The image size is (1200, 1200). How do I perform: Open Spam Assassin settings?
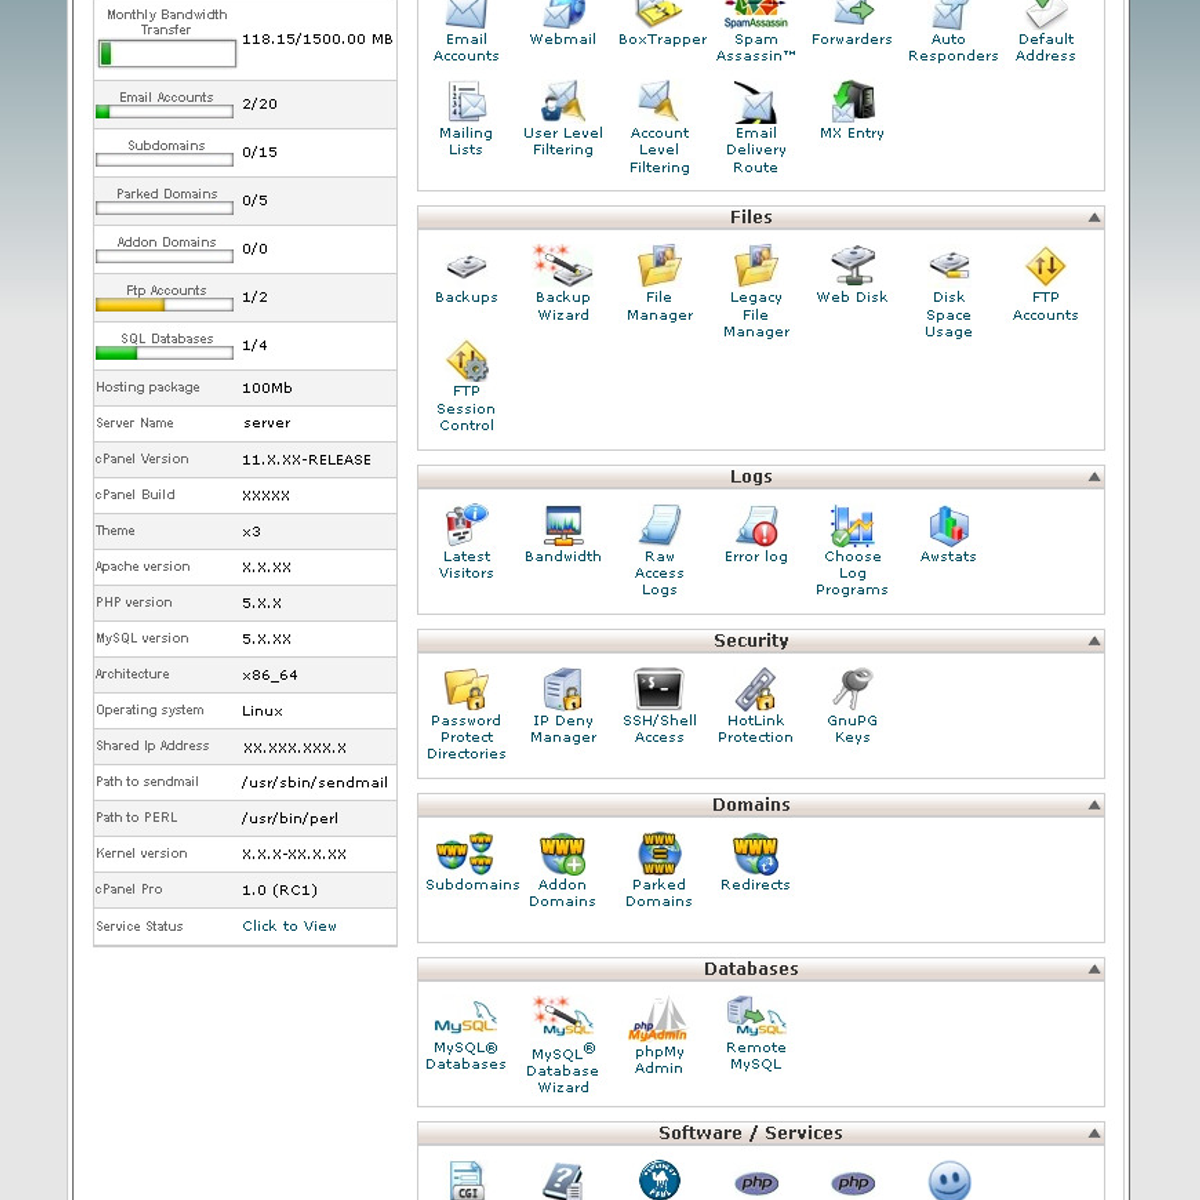point(756,32)
